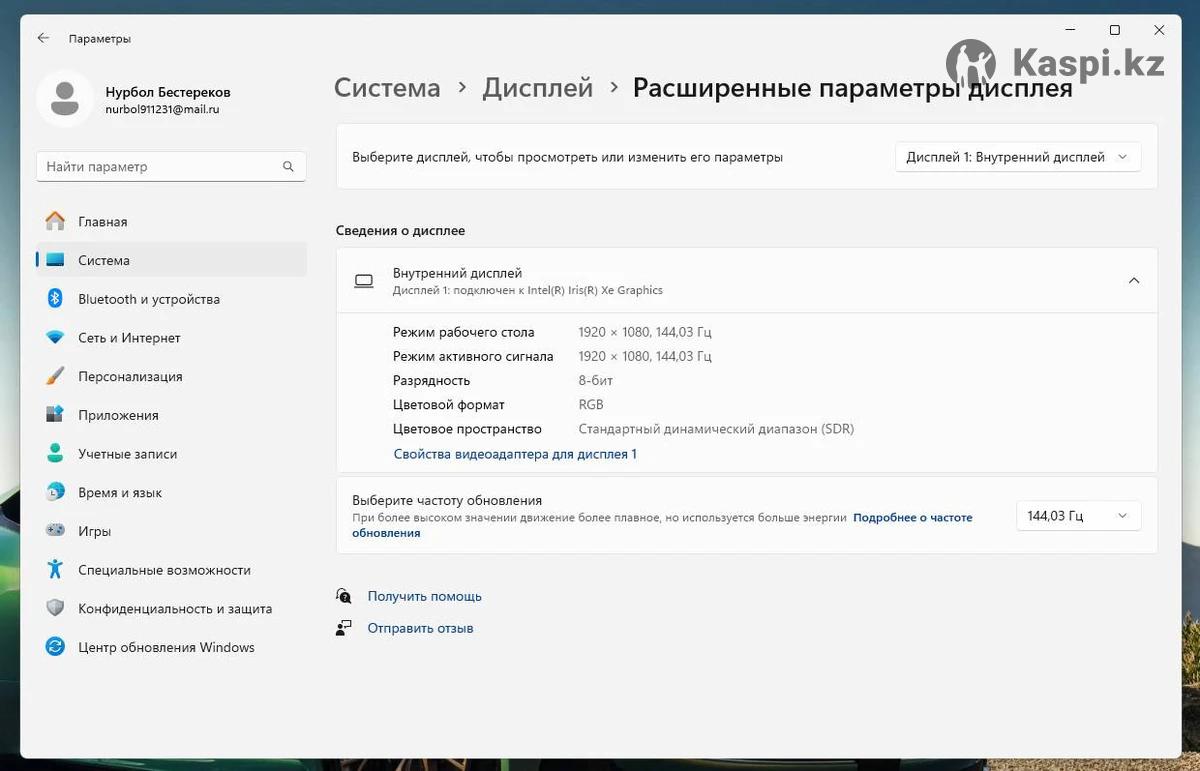This screenshot has width=1200, height=771.
Task: Open Учетные записи in the sidebar
Action: point(127,454)
